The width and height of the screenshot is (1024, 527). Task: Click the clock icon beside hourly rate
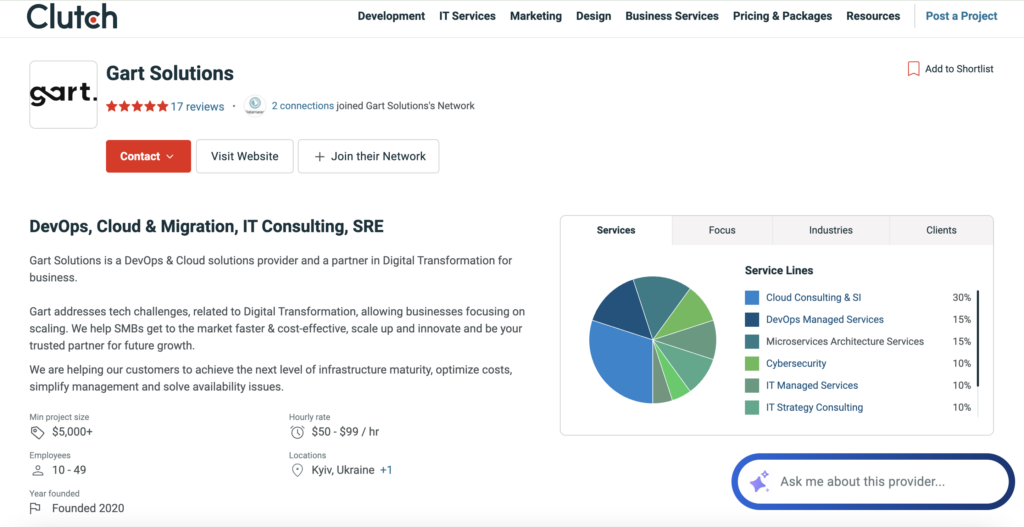pos(297,432)
